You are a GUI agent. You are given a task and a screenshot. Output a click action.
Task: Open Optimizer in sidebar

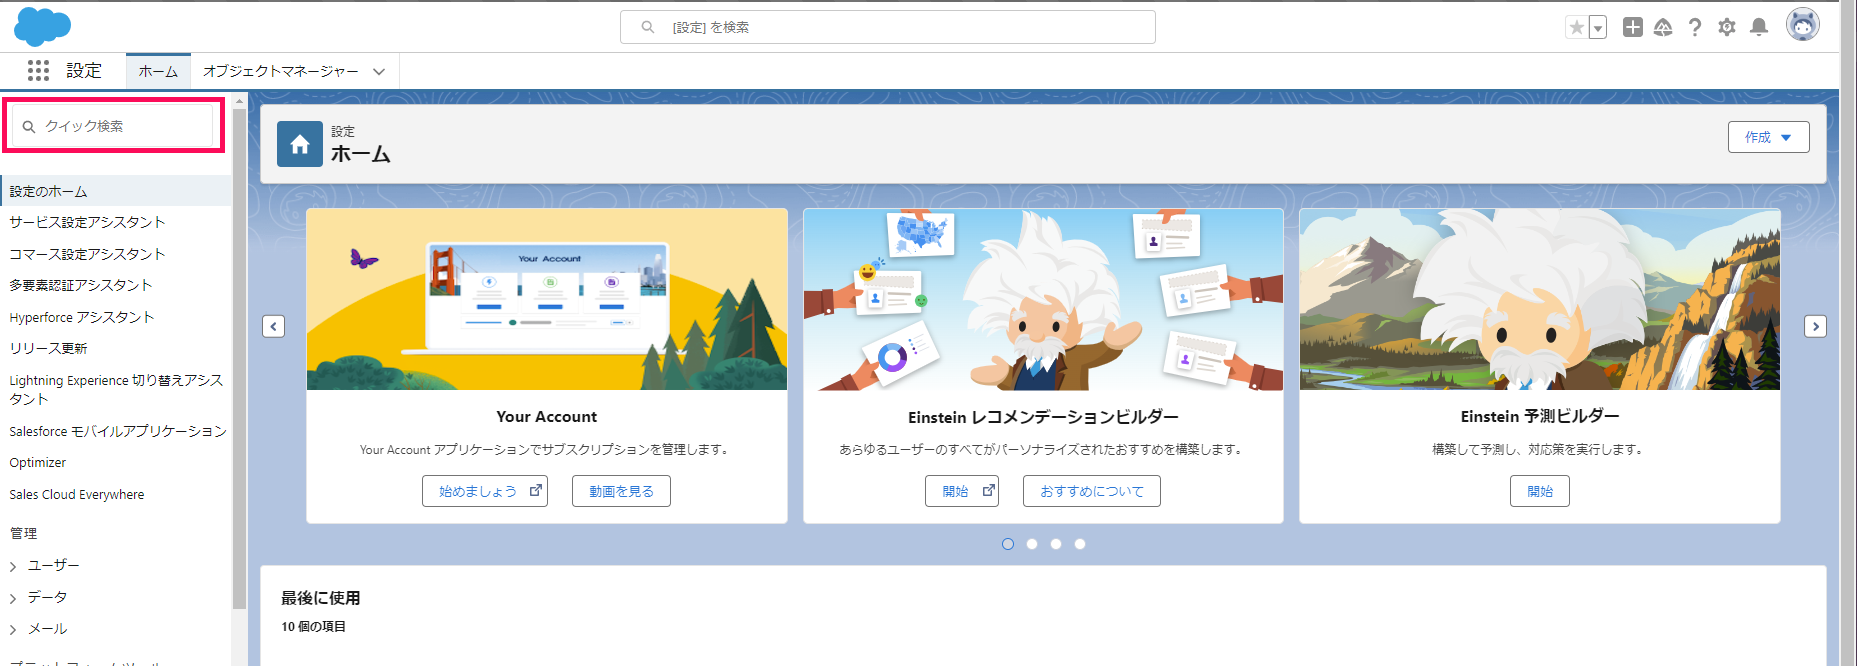pyautogui.click(x=38, y=462)
